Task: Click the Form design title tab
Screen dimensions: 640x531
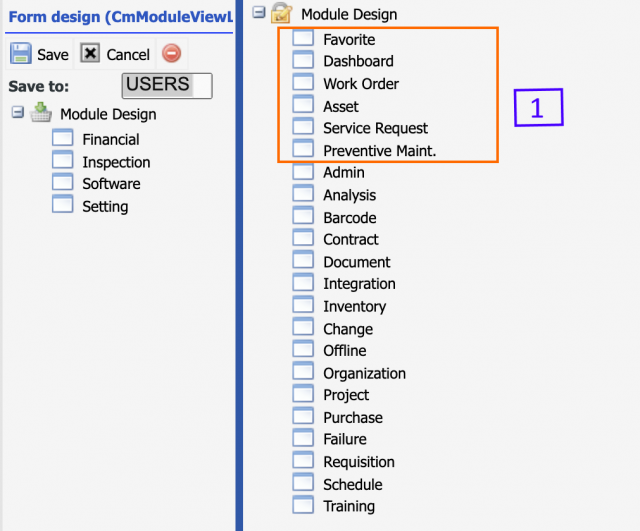Action: click(x=120, y=15)
